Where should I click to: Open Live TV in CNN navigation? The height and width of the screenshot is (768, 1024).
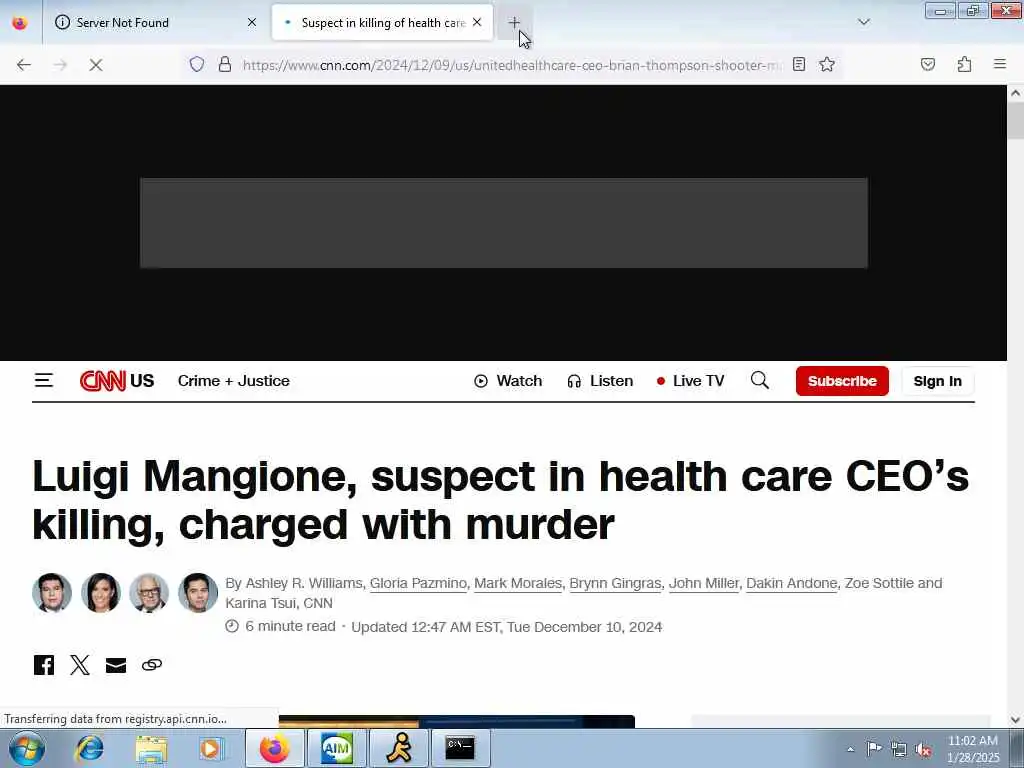point(690,381)
